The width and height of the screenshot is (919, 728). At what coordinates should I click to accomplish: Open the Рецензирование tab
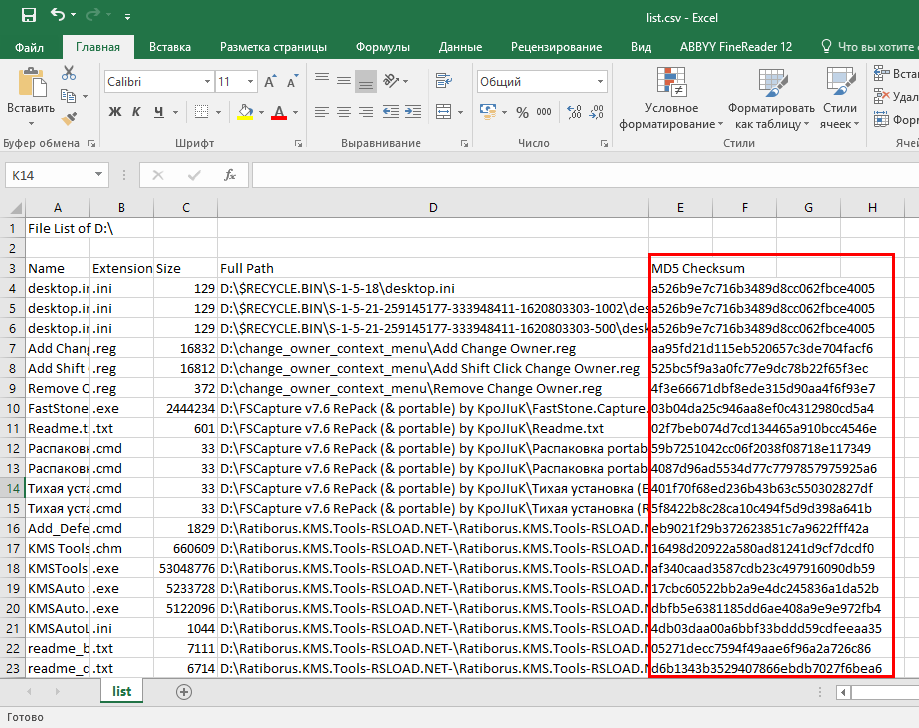tap(556, 47)
